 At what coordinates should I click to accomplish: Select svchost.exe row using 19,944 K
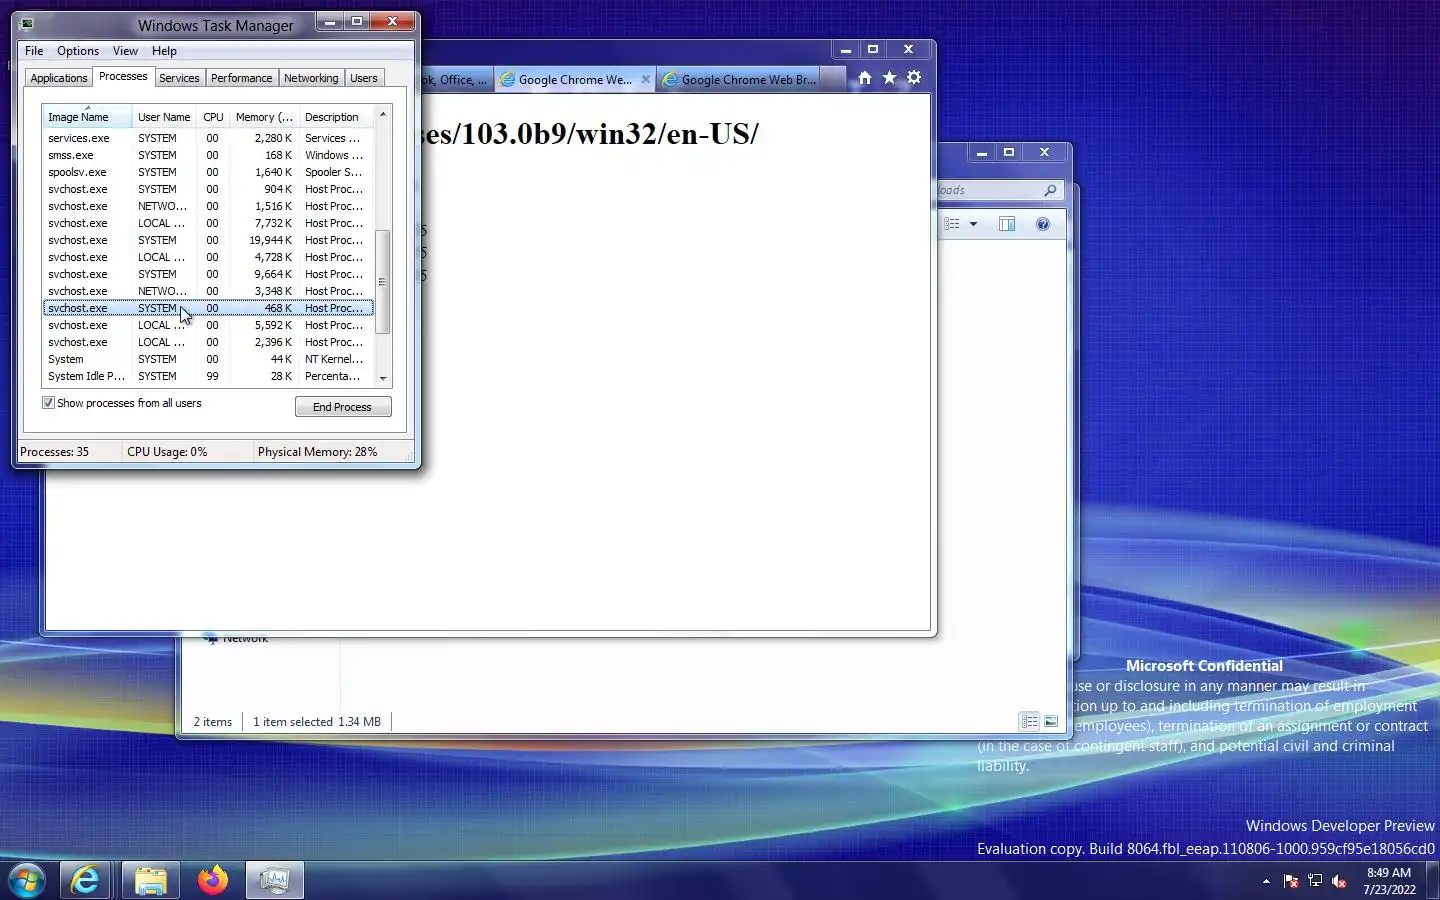[x=208, y=240]
